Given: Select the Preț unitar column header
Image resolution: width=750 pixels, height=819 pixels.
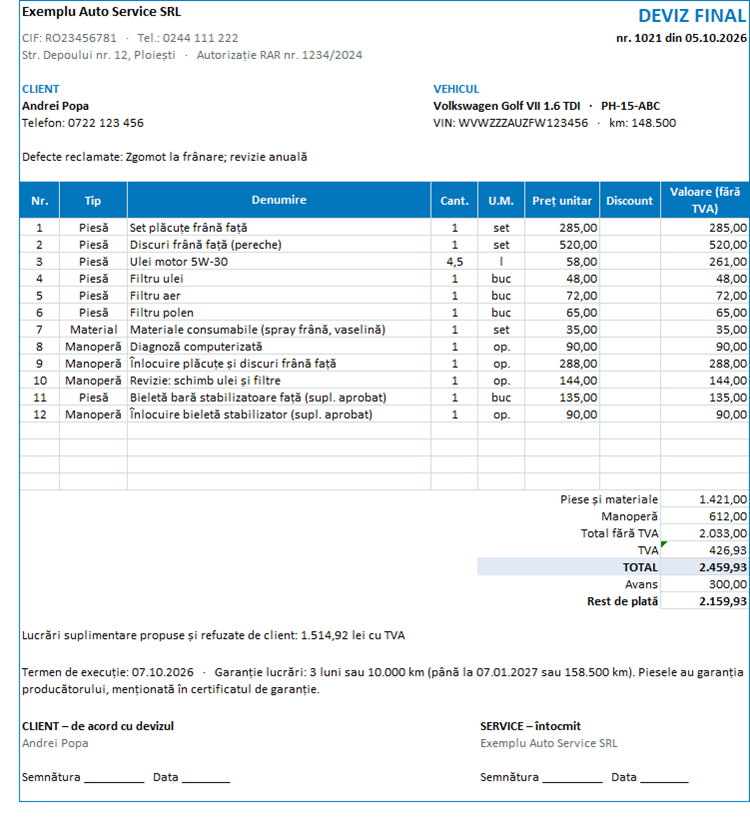Looking at the screenshot, I should pyautogui.click(x=562, y=201).
